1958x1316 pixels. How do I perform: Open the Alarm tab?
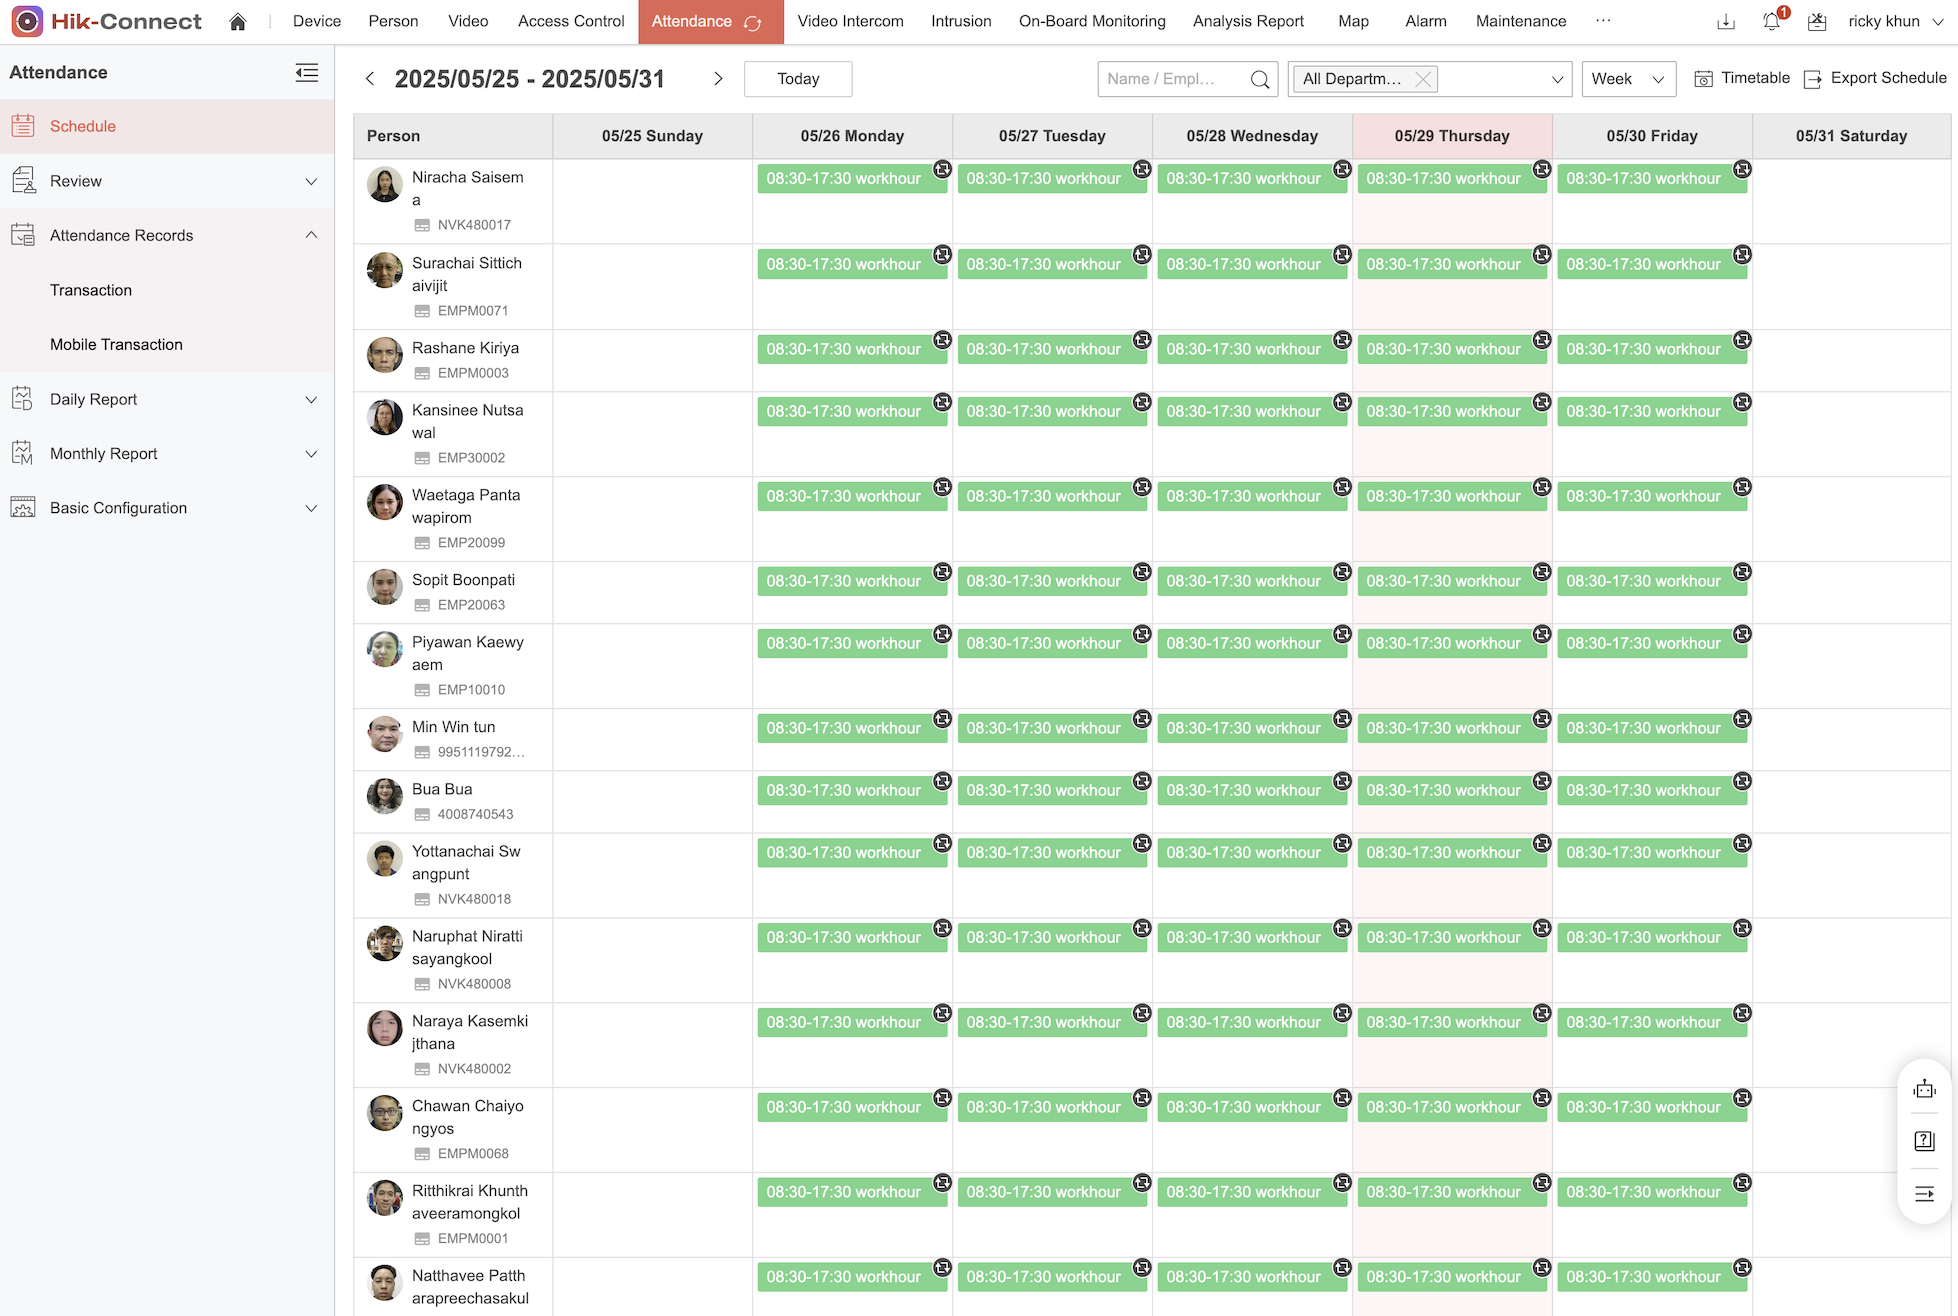[x=1425, y=21]
